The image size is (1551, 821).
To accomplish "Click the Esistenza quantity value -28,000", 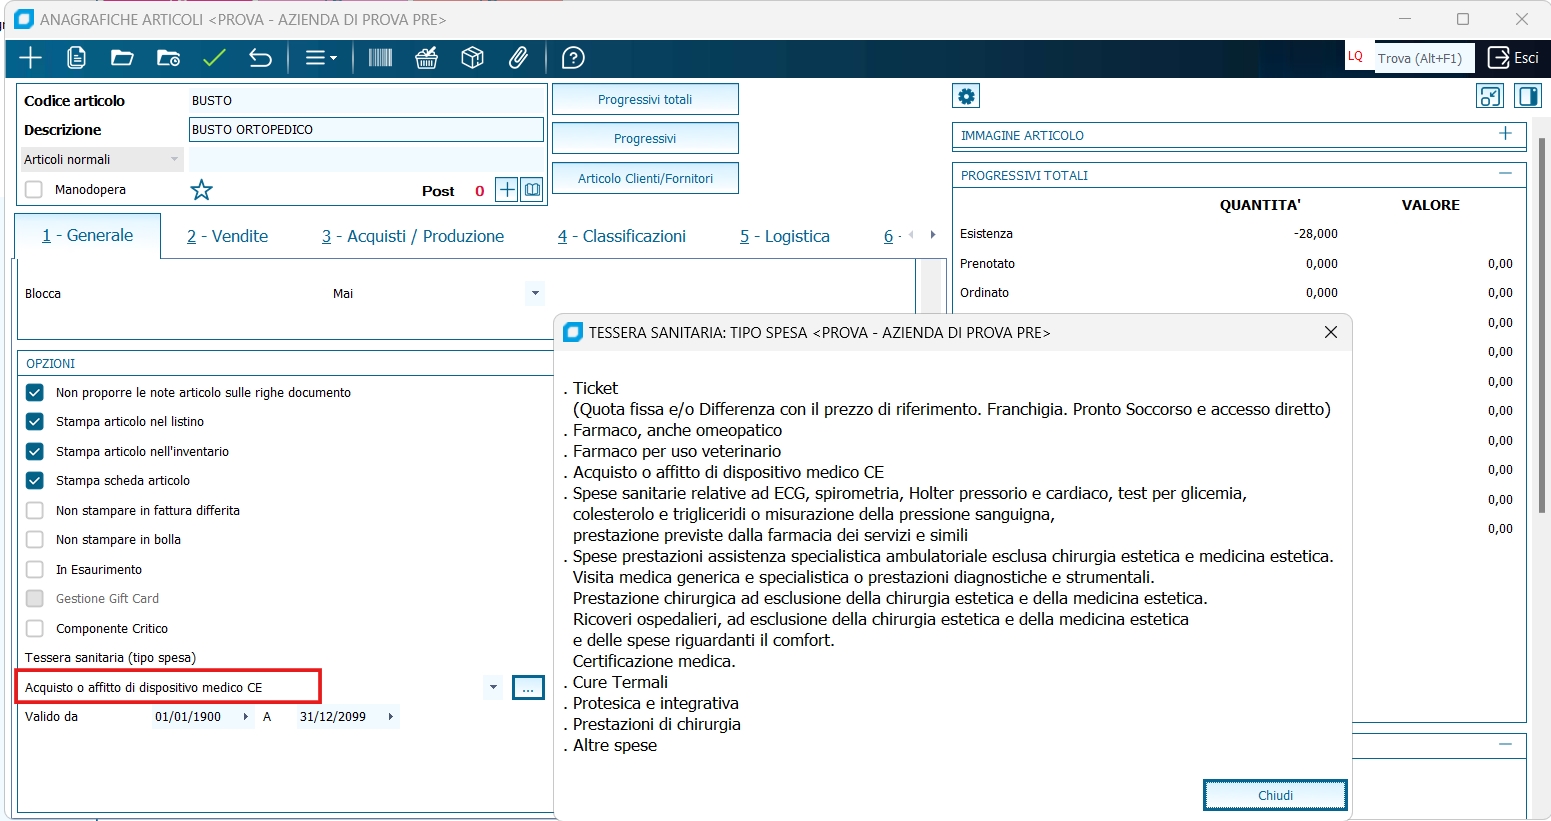I will point(1316,234).
